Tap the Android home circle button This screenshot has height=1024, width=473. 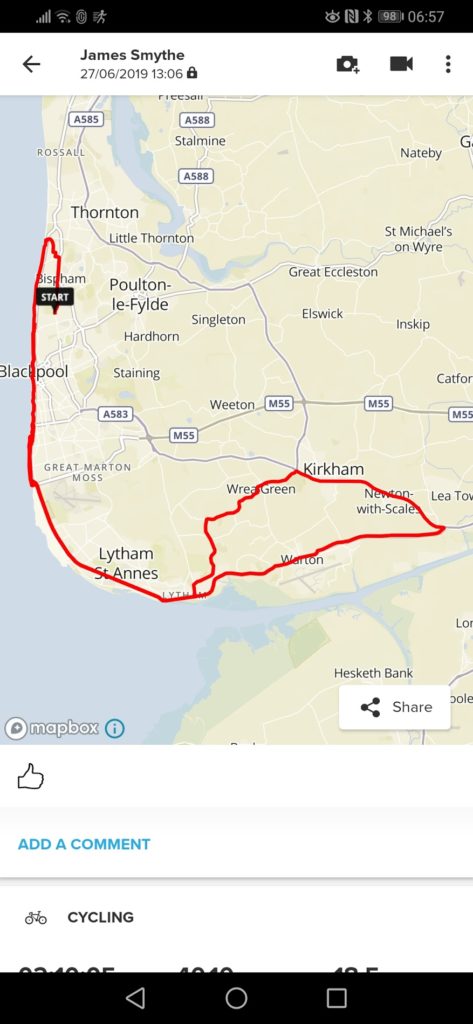236,997
